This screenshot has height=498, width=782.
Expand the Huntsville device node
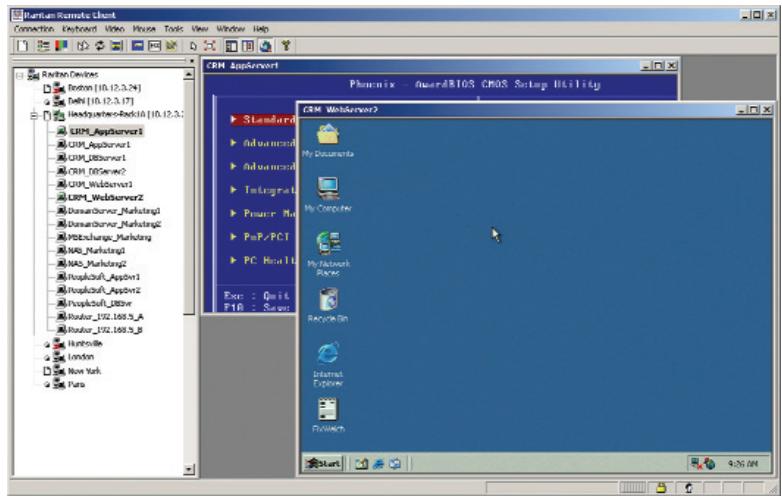tap(47, 344)
